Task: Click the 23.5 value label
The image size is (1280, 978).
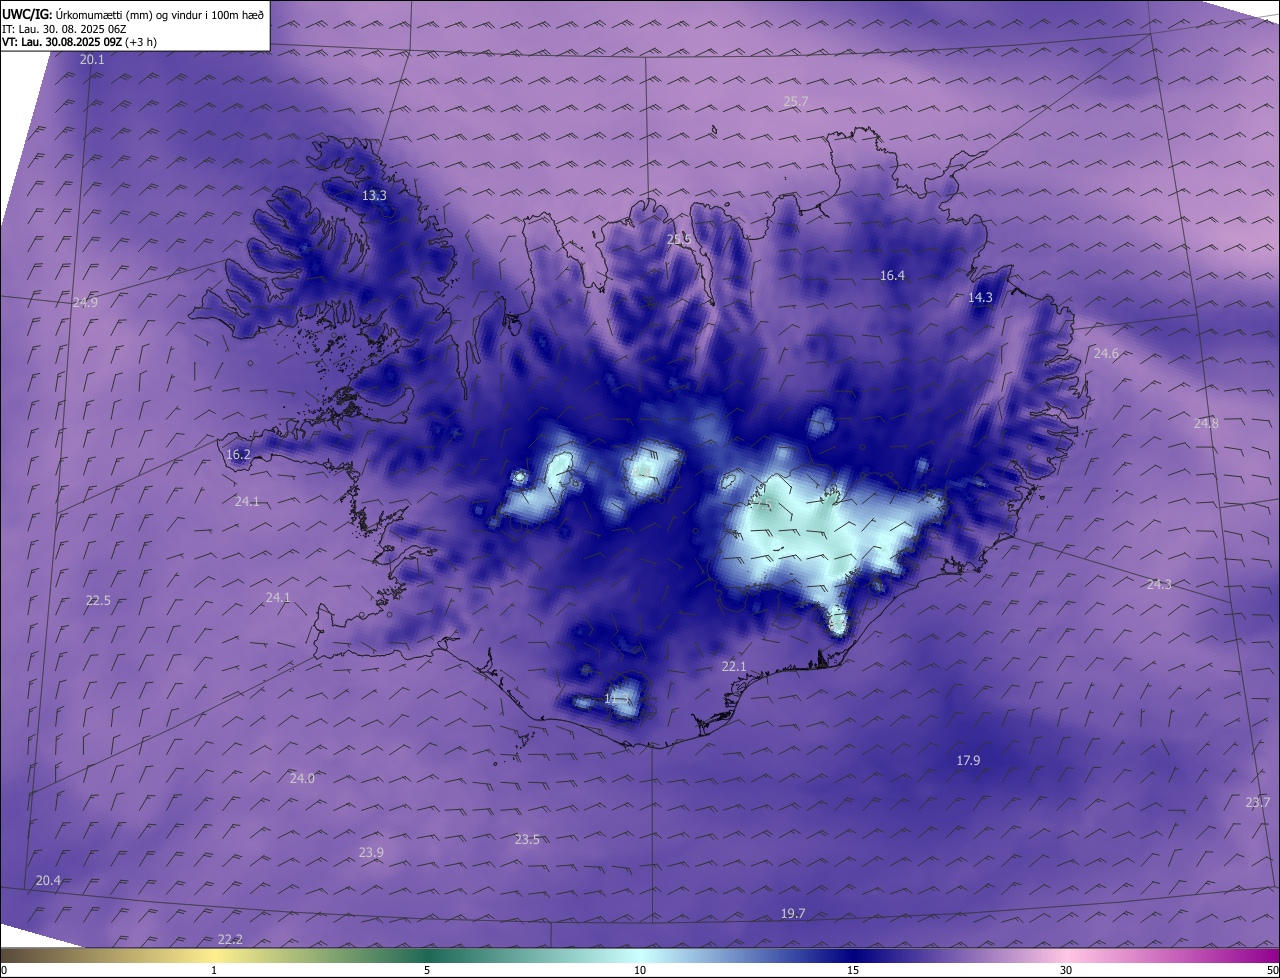Action: point(527,840)
